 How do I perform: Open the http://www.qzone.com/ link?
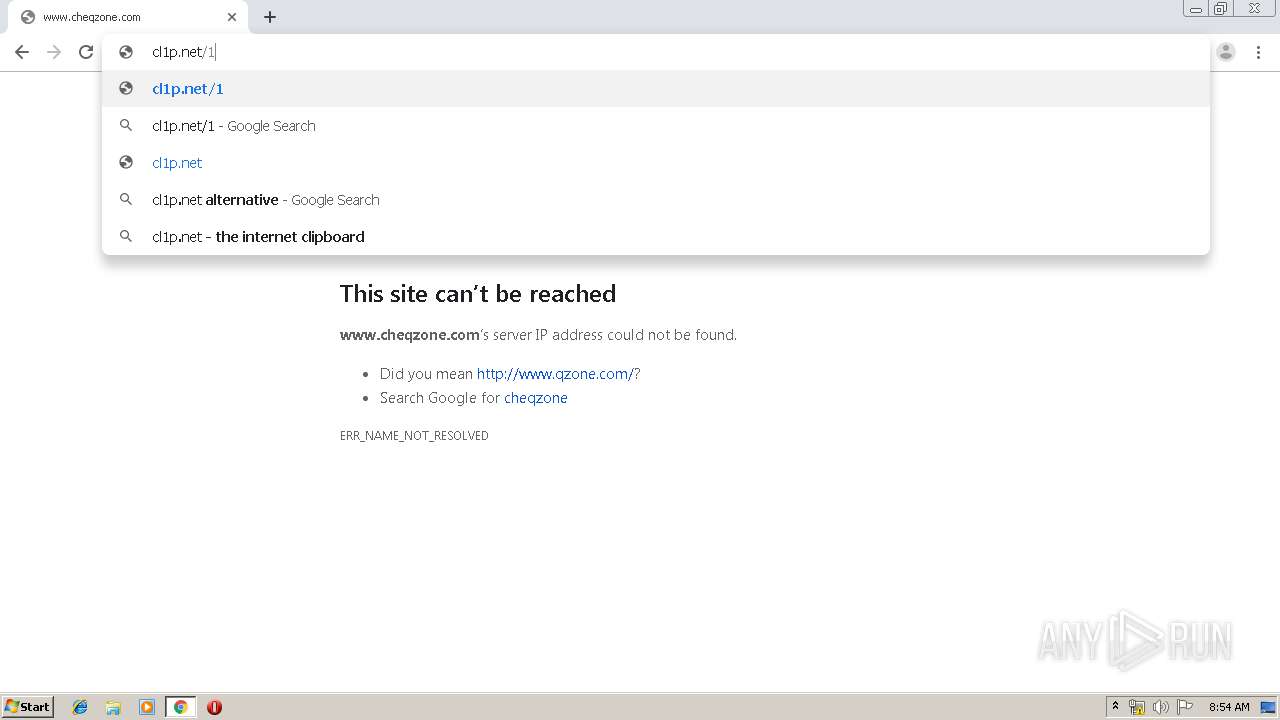[555, 373]
